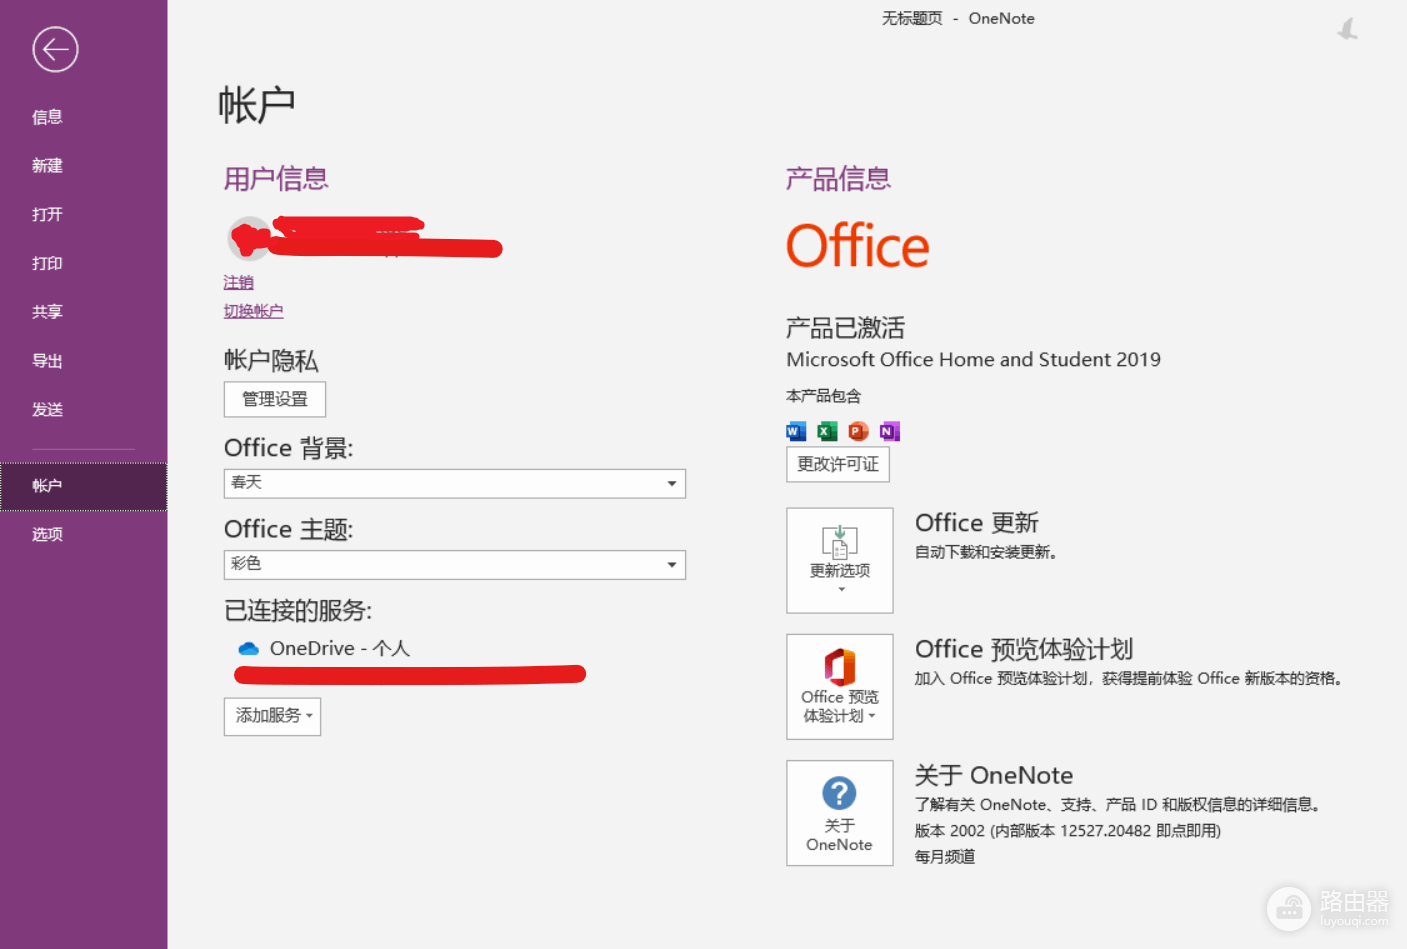The width and height of the screenshot is (1407, 949).
Task: Click the 注销 sign out link
Action: pyautogui.click(x=238, y=283)
